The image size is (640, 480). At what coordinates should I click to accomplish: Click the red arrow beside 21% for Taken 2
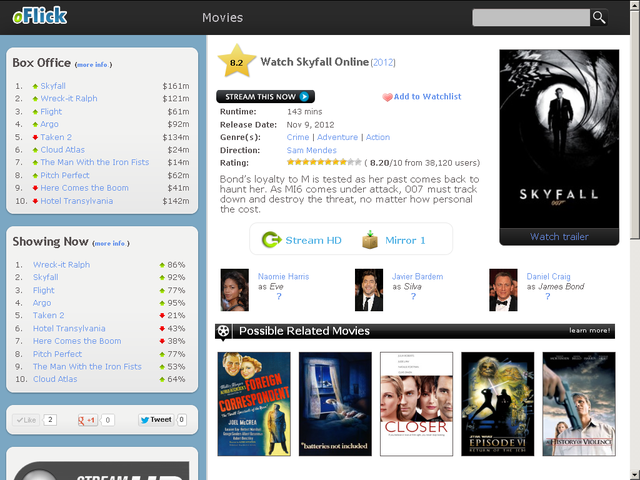point(162,316)
